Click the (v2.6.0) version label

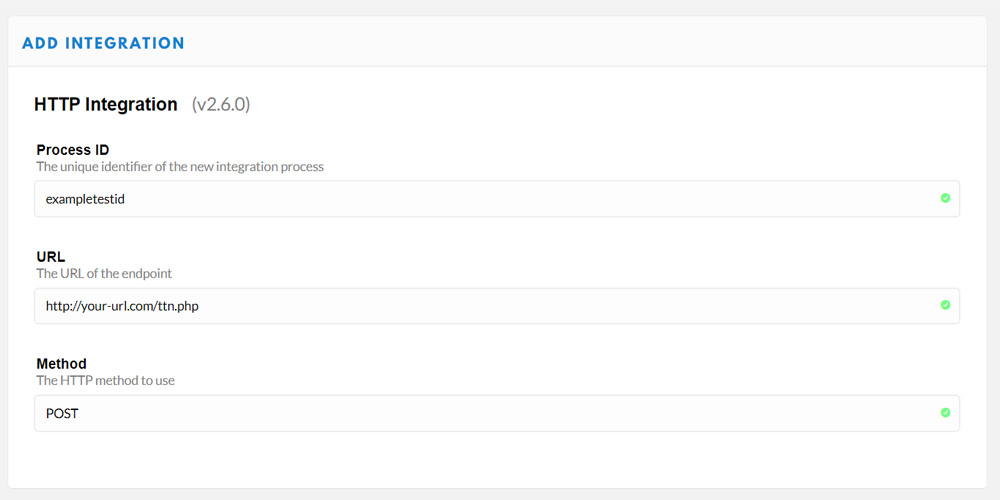click(x=221, y=105)
